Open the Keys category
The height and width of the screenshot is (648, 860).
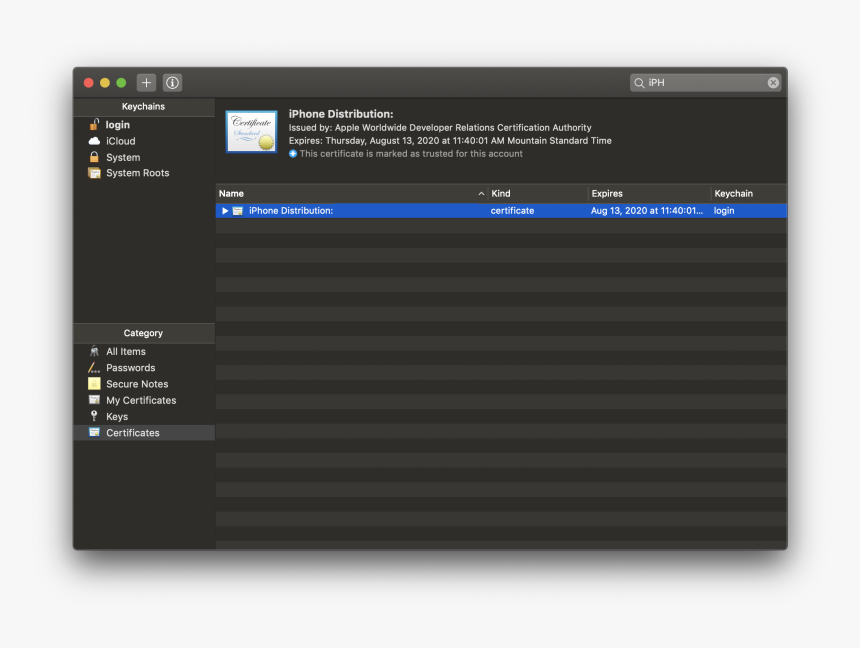click(x=117, y=417)
